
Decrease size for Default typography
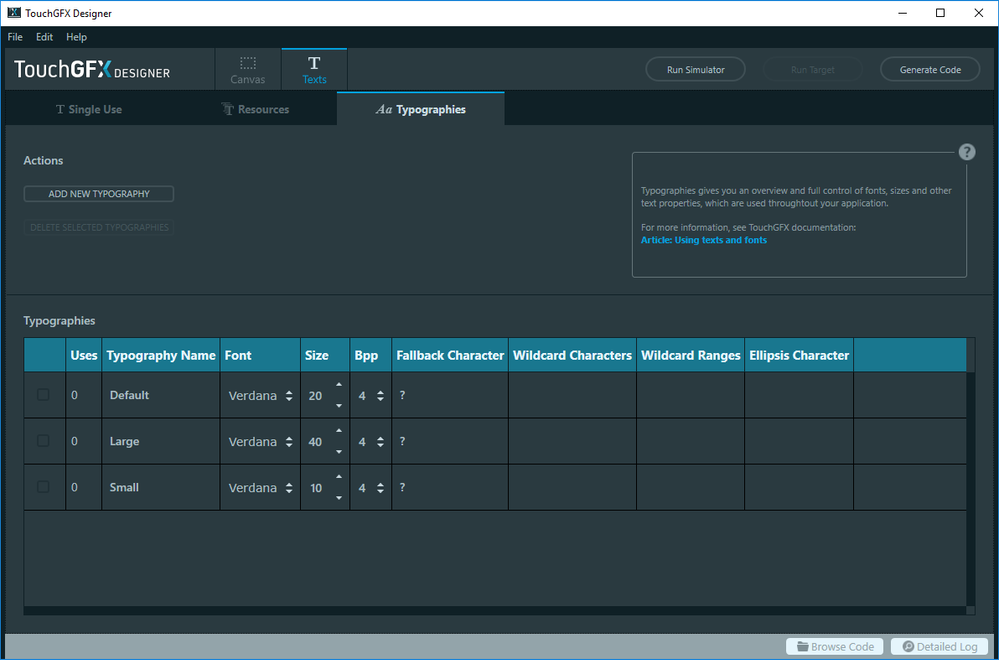338,406
